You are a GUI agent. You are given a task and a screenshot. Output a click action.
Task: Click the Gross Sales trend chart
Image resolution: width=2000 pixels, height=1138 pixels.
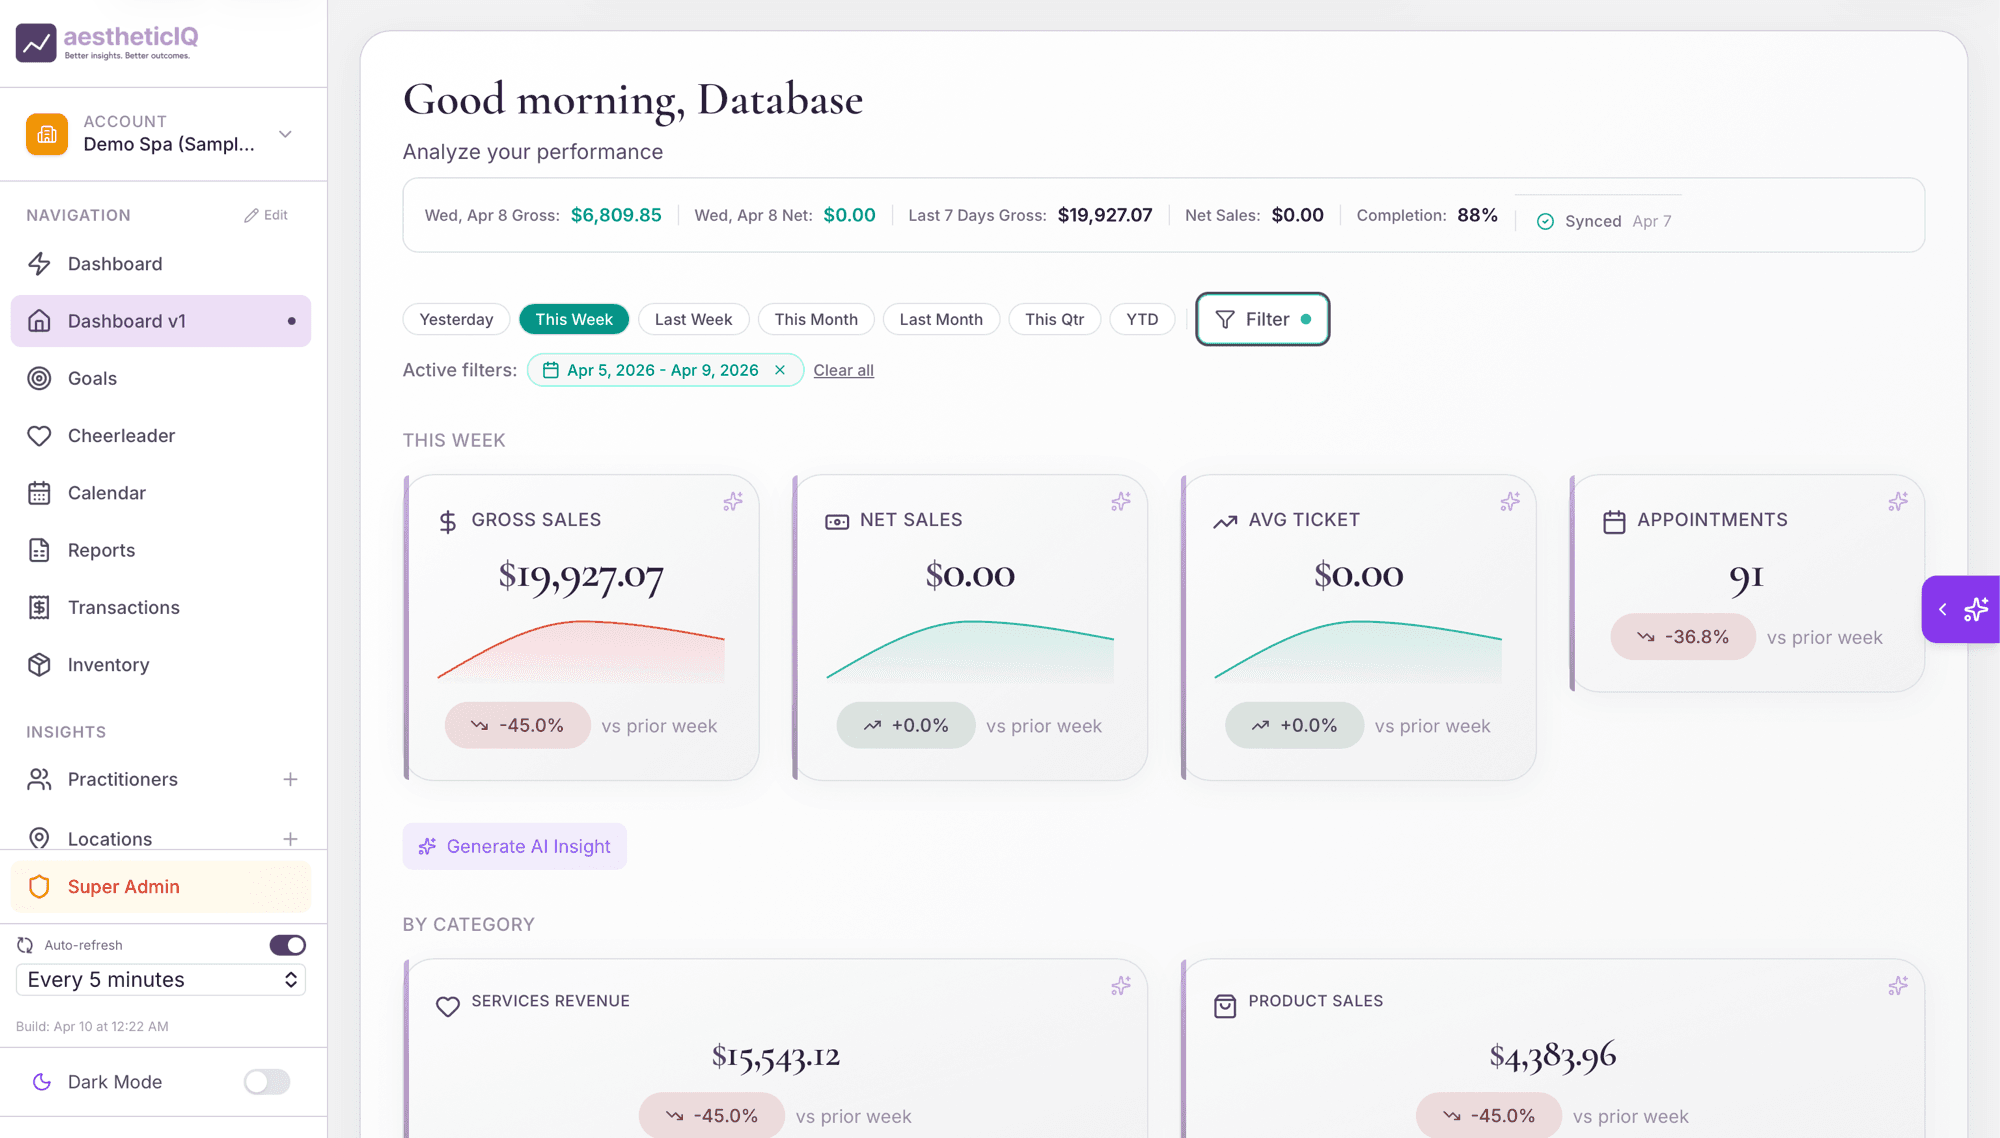pyautogui.click(x=581, y=651)
